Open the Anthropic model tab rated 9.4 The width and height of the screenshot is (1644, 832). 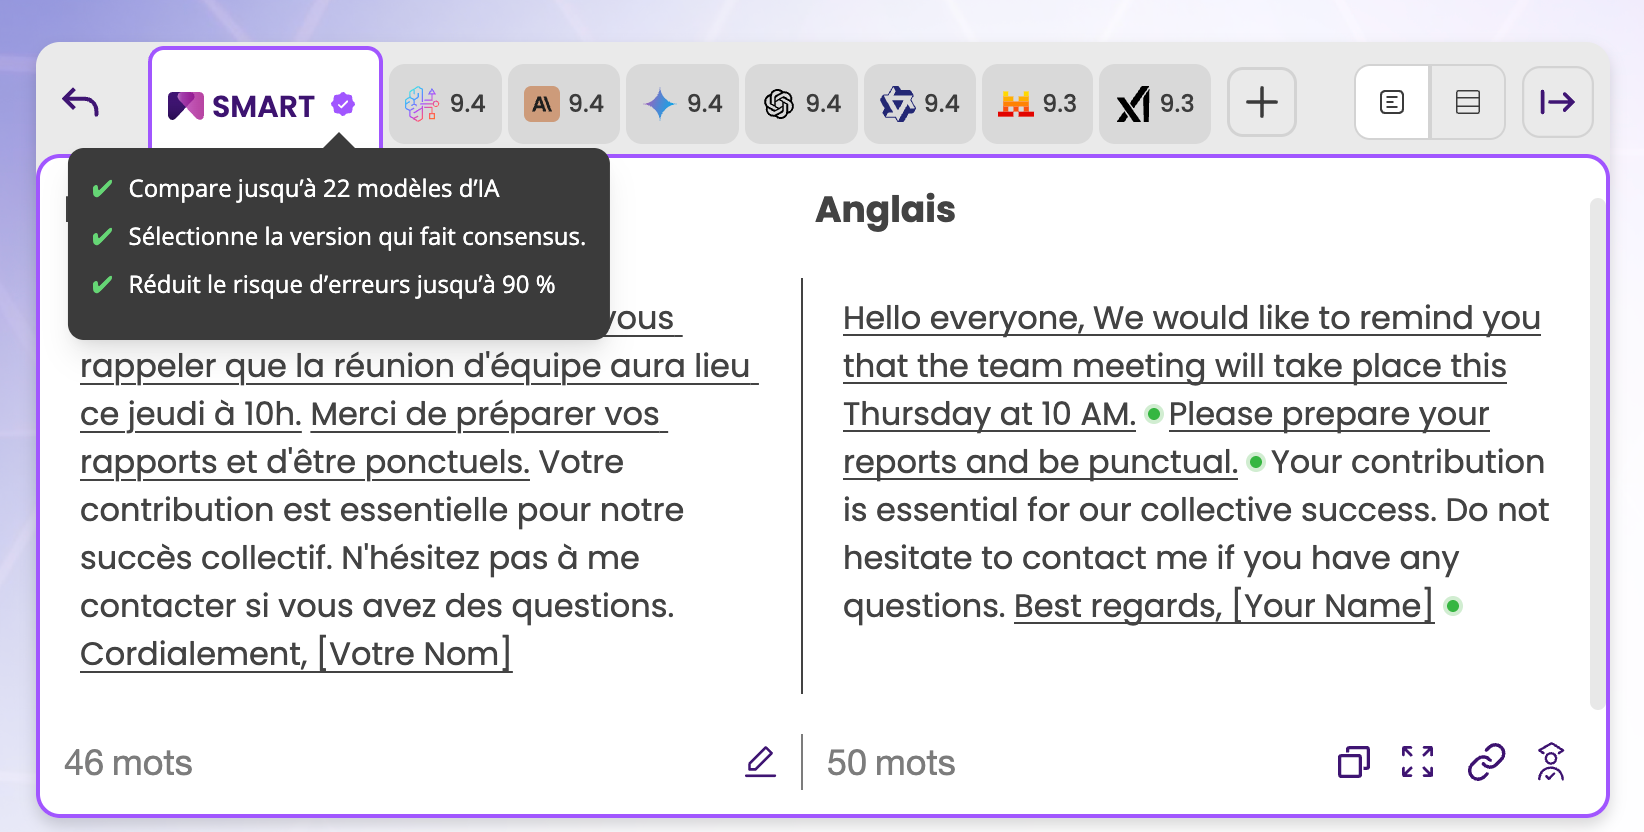[x=564, y=104]
